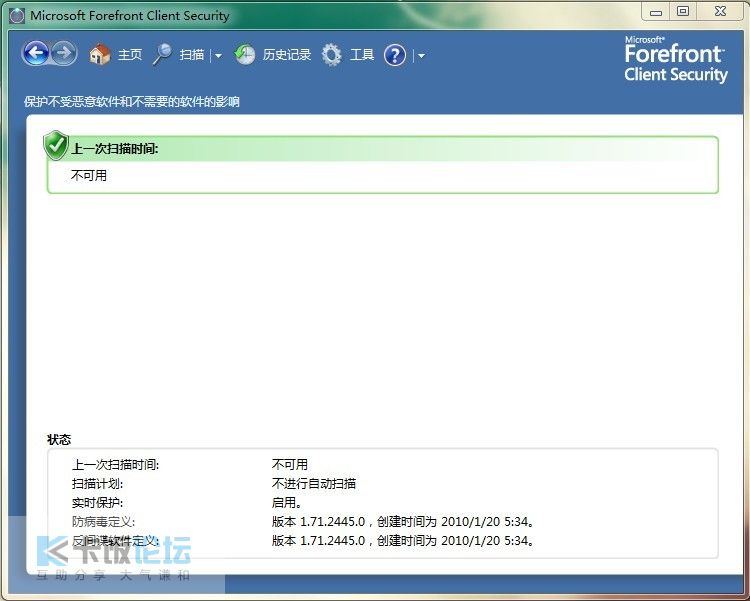The width and height of the screenshot is (750, 601).
Task: Expand the help options dropdown arrow
Action: pyautogui.click(x=421, y=56)
